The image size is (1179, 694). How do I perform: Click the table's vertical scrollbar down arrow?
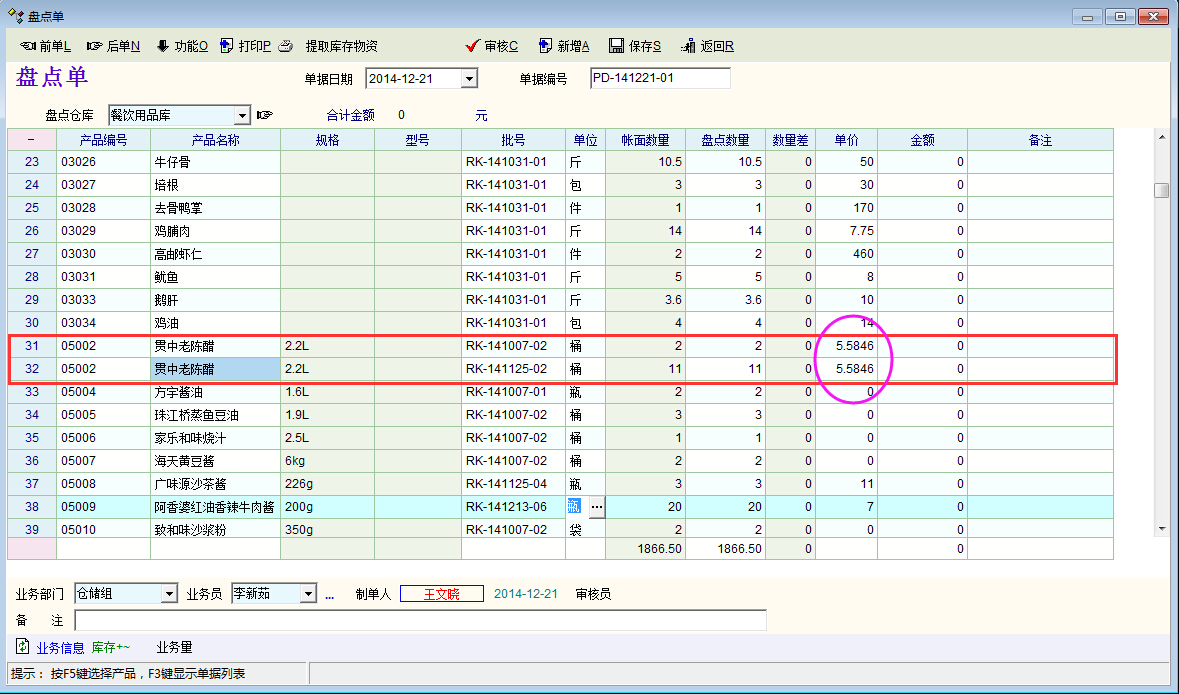pos(1161,528)
